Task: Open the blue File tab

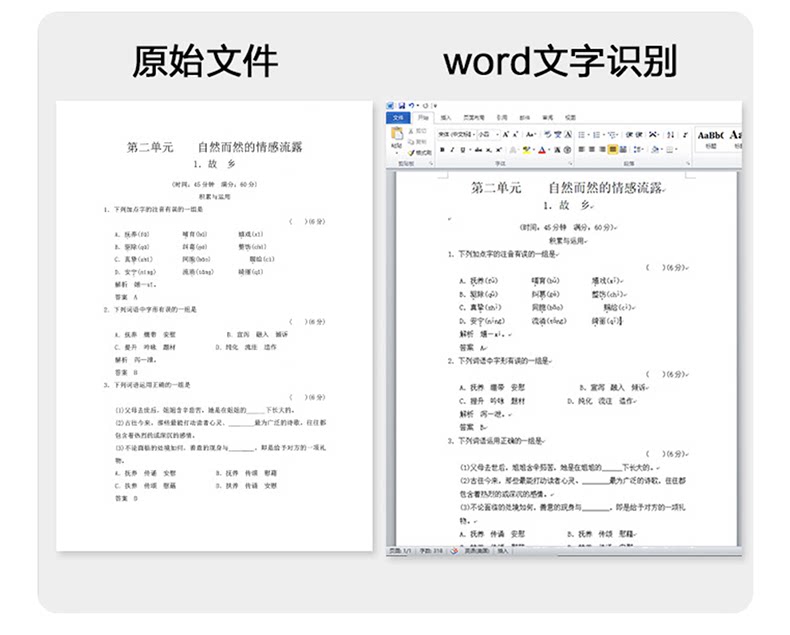Action: [398, 117]
